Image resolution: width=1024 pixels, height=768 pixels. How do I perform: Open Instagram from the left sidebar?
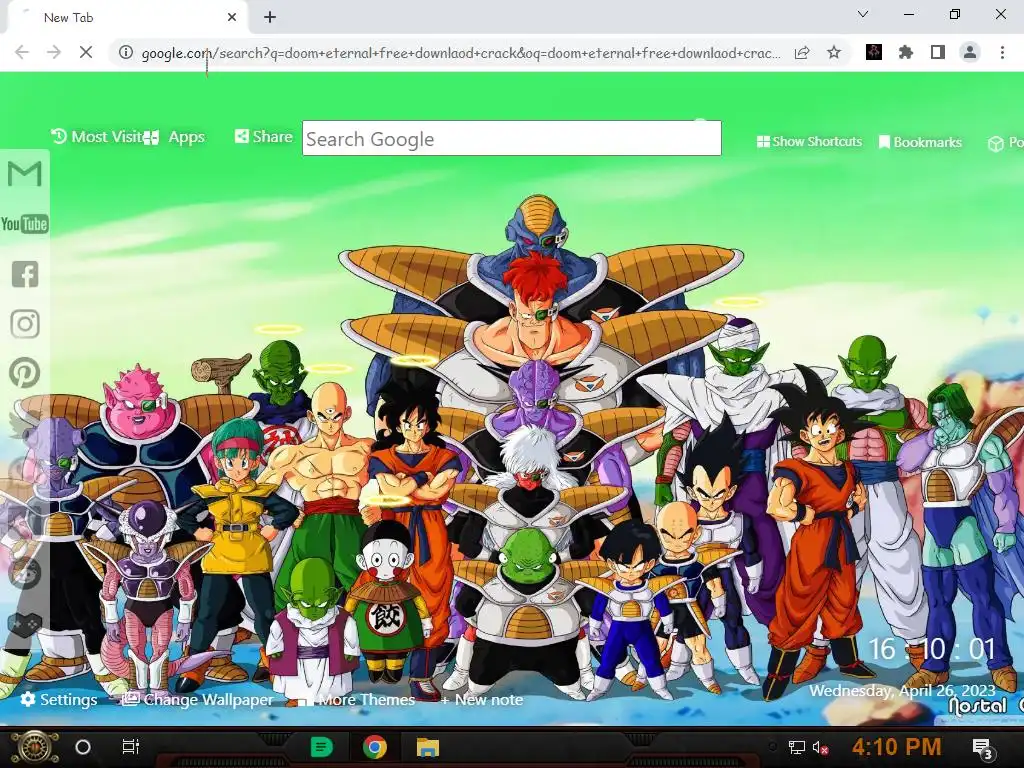25,324
